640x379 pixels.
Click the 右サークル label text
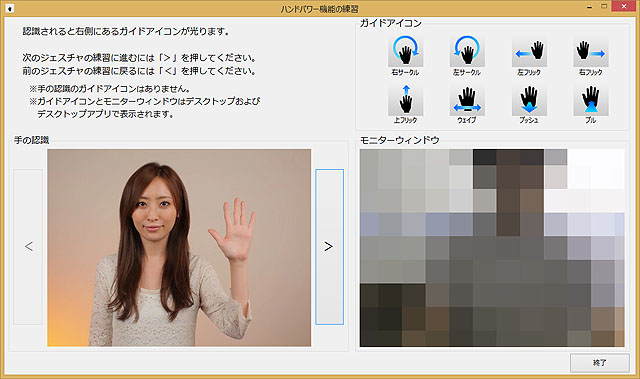[x=405, y=72]
